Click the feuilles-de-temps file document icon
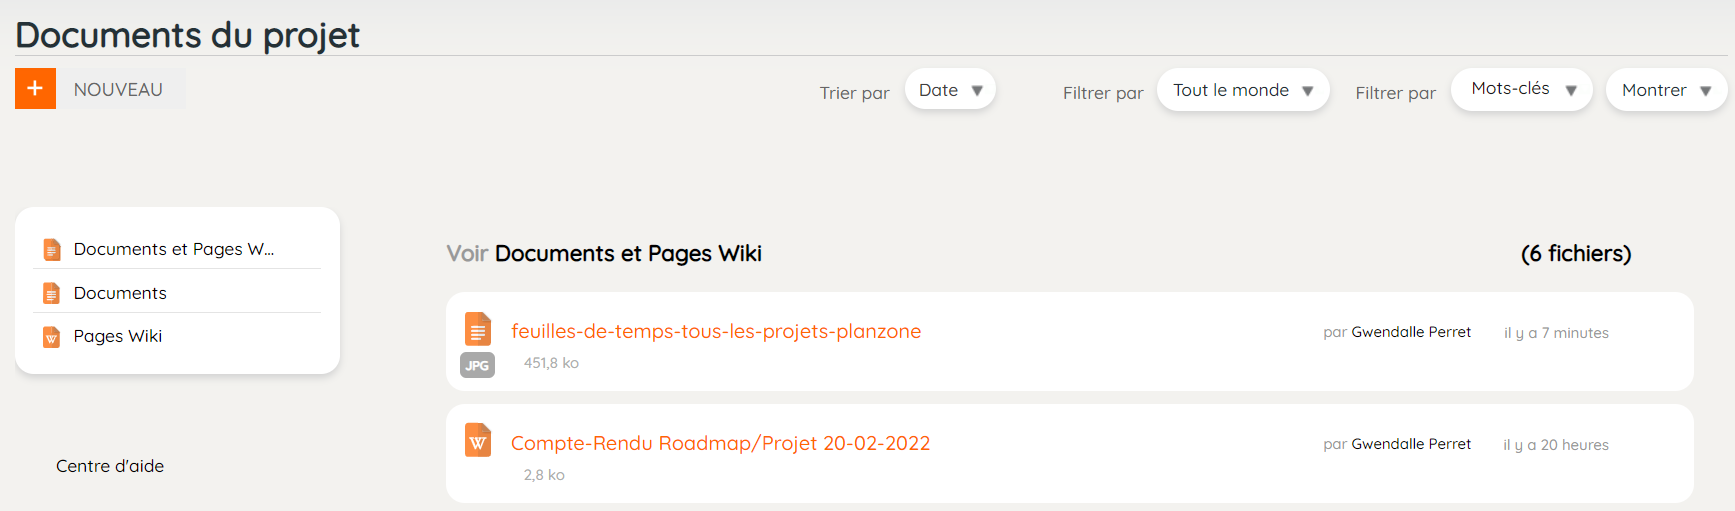Image resolution: width=1735 pixels, height=511 pixels. click(478, 329)
